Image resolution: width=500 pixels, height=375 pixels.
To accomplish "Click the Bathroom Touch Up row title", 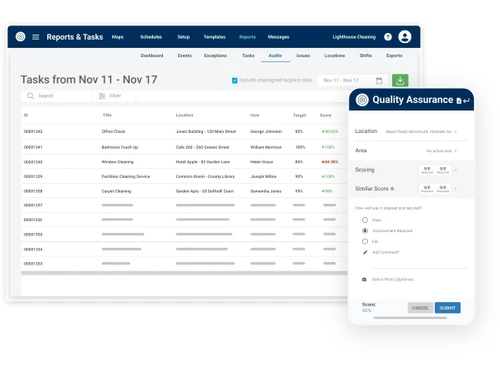I will tap(120, 147).
